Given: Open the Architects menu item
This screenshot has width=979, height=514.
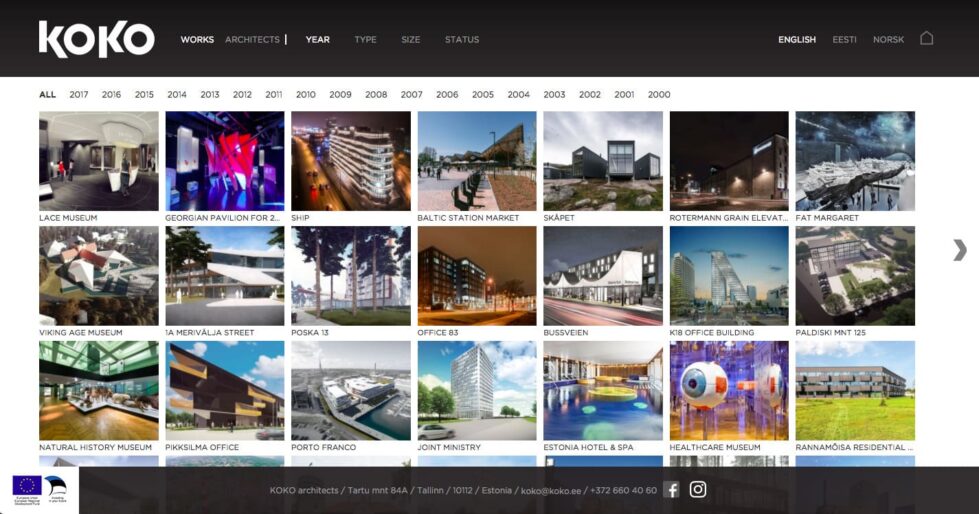Looking at the screenshot, I should coord(252,40).
